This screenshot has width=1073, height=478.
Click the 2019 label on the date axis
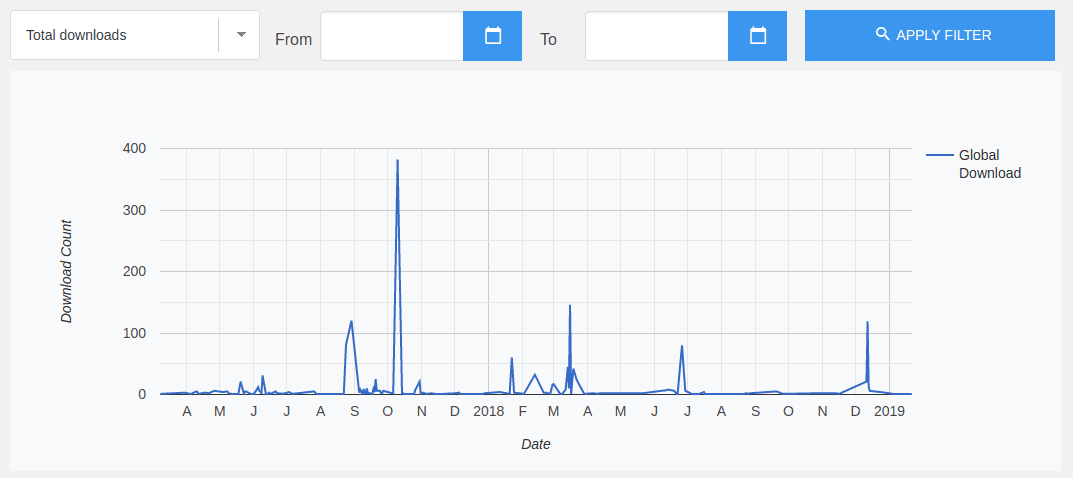(890, 412)
